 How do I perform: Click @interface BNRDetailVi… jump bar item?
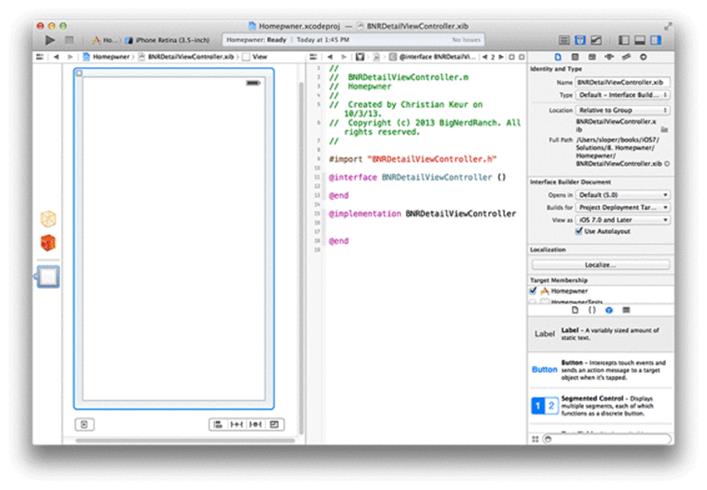coord(432,57)
